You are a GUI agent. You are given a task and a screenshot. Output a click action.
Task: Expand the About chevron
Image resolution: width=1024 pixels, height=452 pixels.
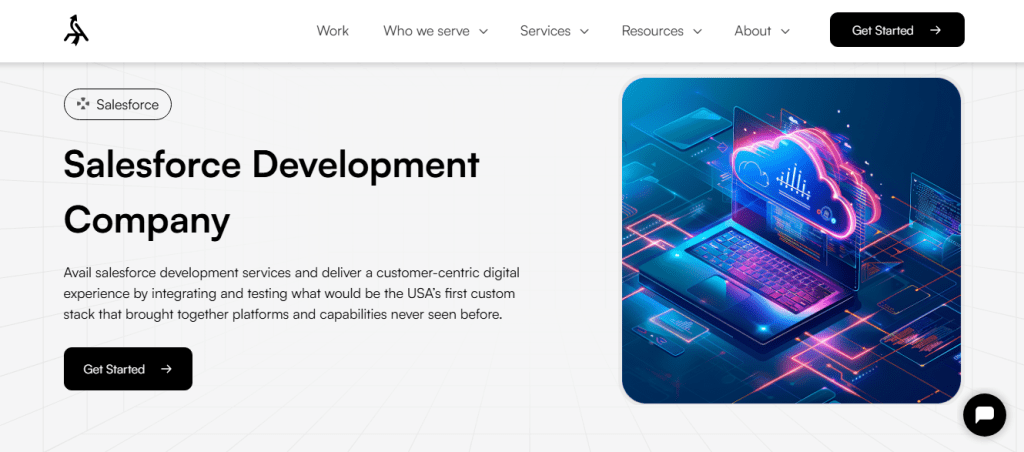click(x=786, y=31)
